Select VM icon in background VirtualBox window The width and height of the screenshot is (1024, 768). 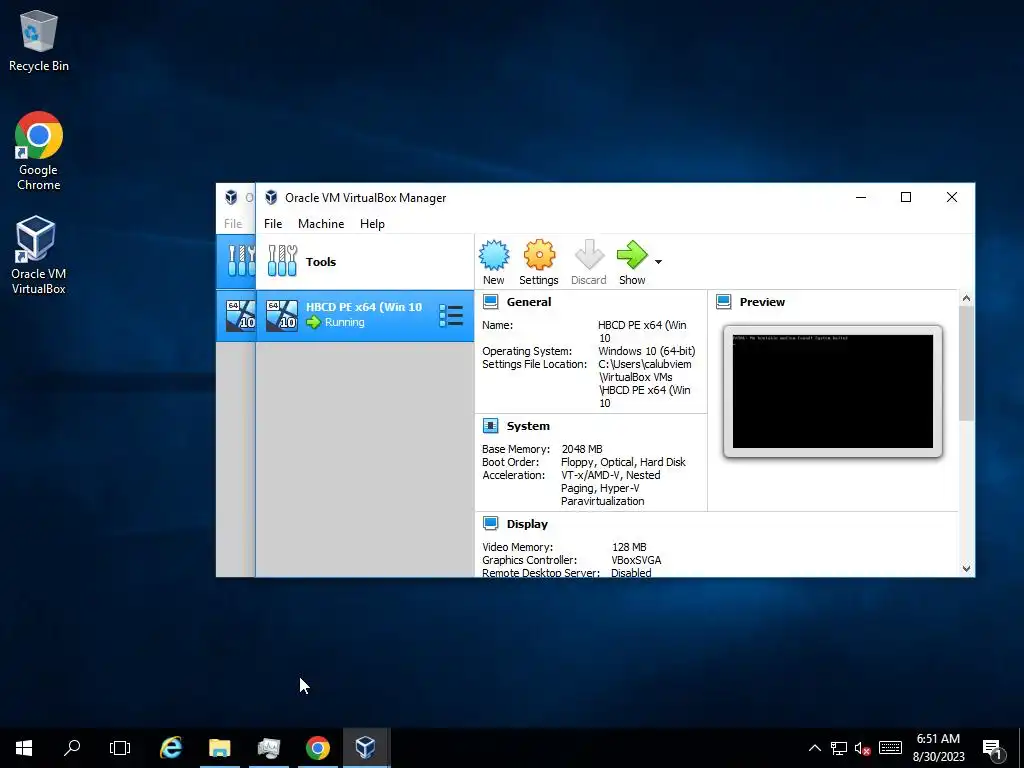point(240,315)
